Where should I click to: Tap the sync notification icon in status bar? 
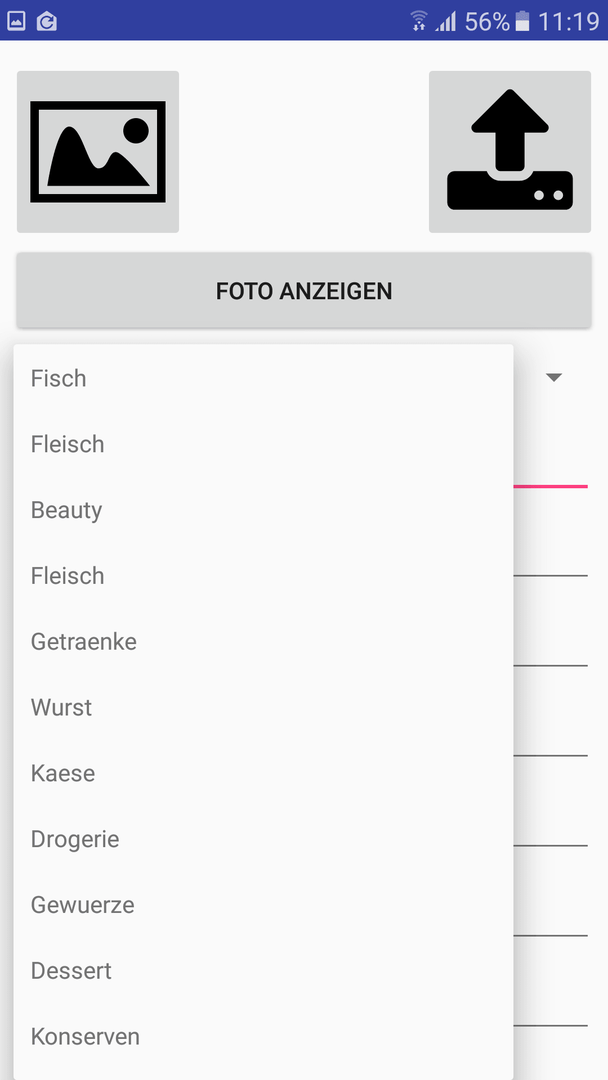[47, 21]
